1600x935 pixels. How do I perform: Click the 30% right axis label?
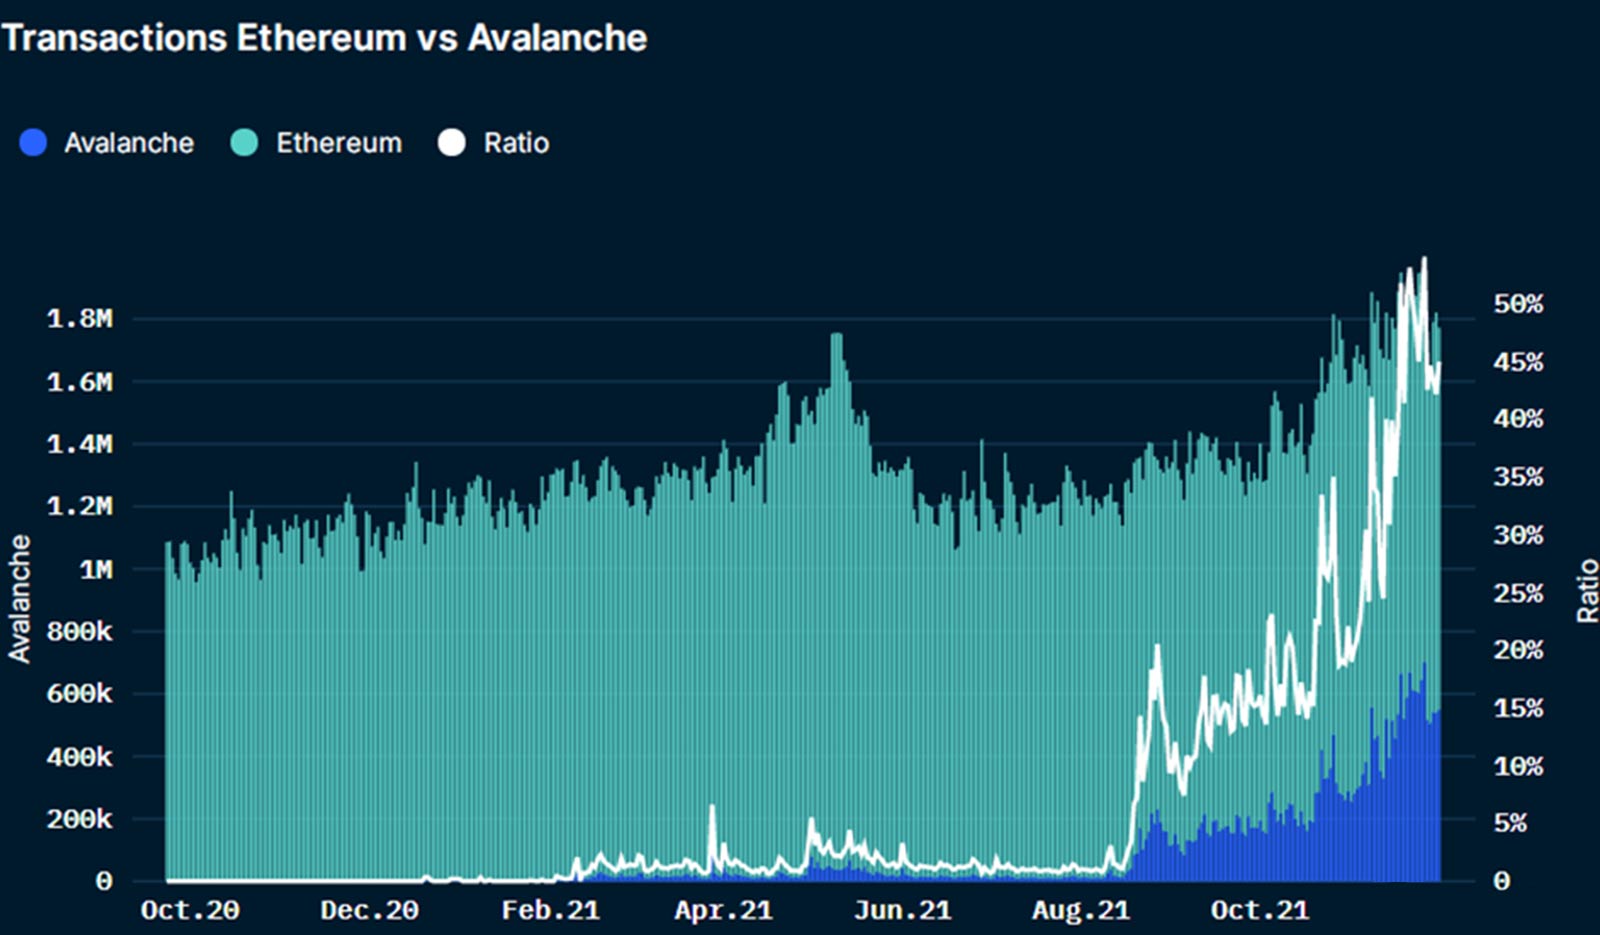(1518, 535)
